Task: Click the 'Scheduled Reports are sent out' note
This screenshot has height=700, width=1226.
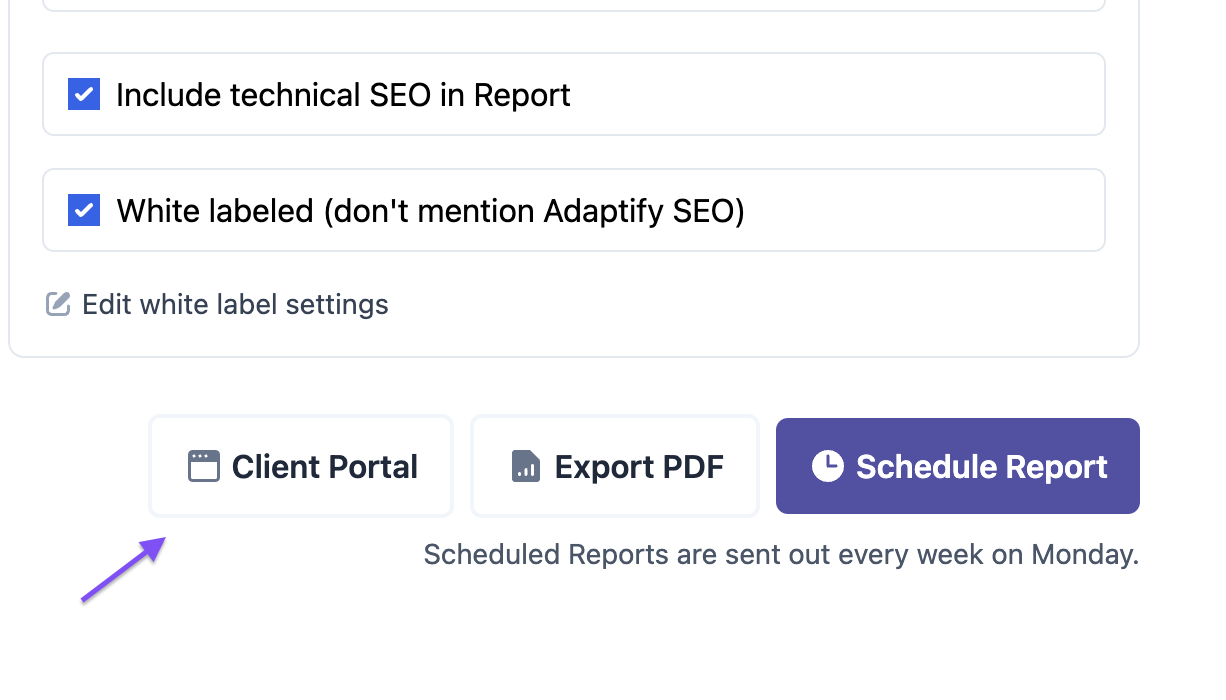Action: click(781, 554)
